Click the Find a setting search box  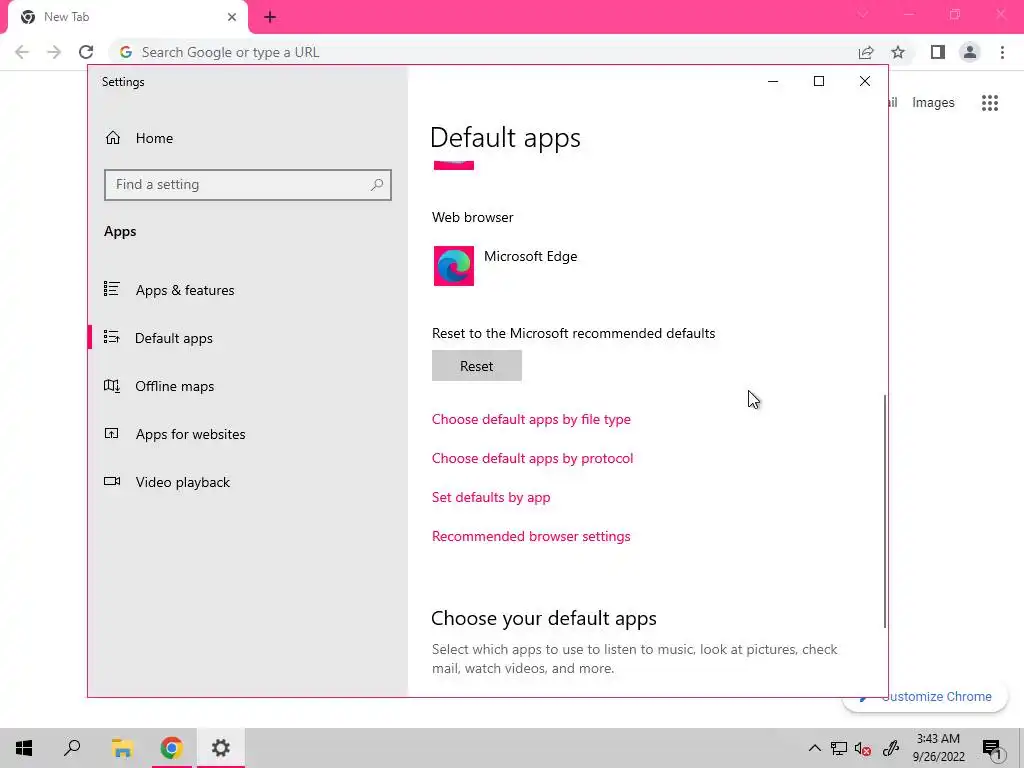point(248,185)
